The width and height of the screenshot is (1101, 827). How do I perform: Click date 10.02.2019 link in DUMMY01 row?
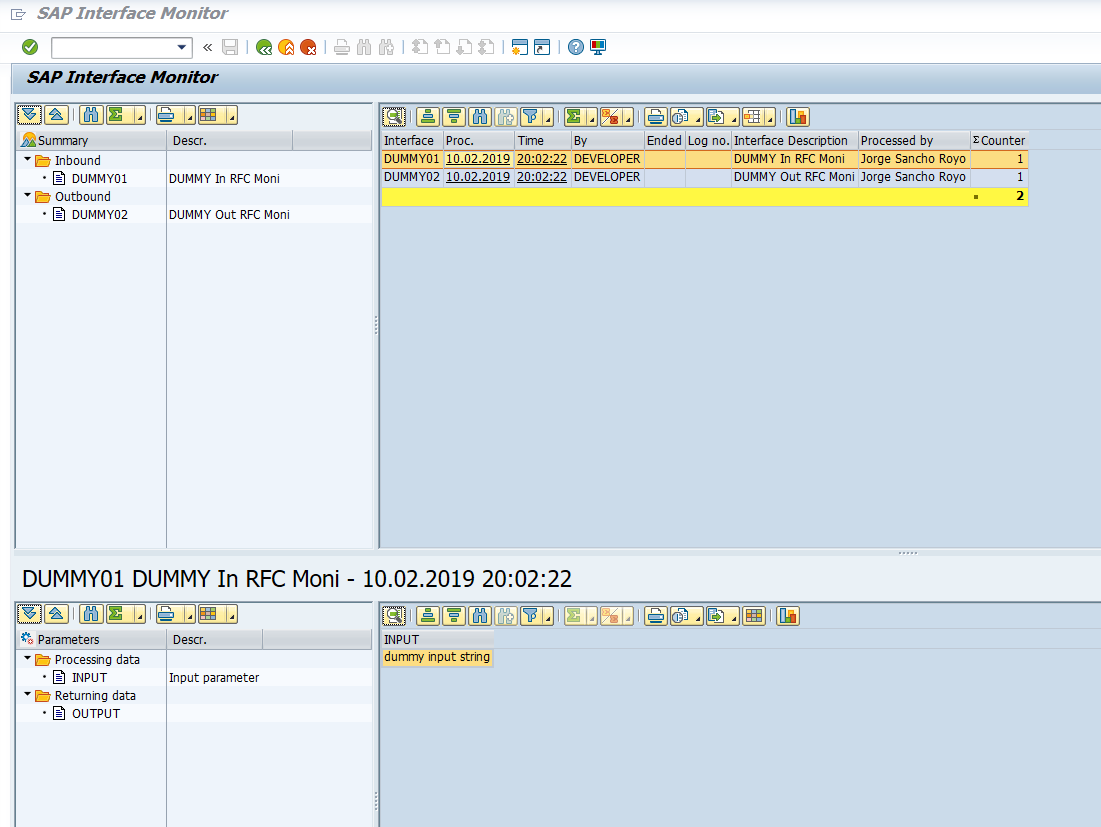point(477,159)
